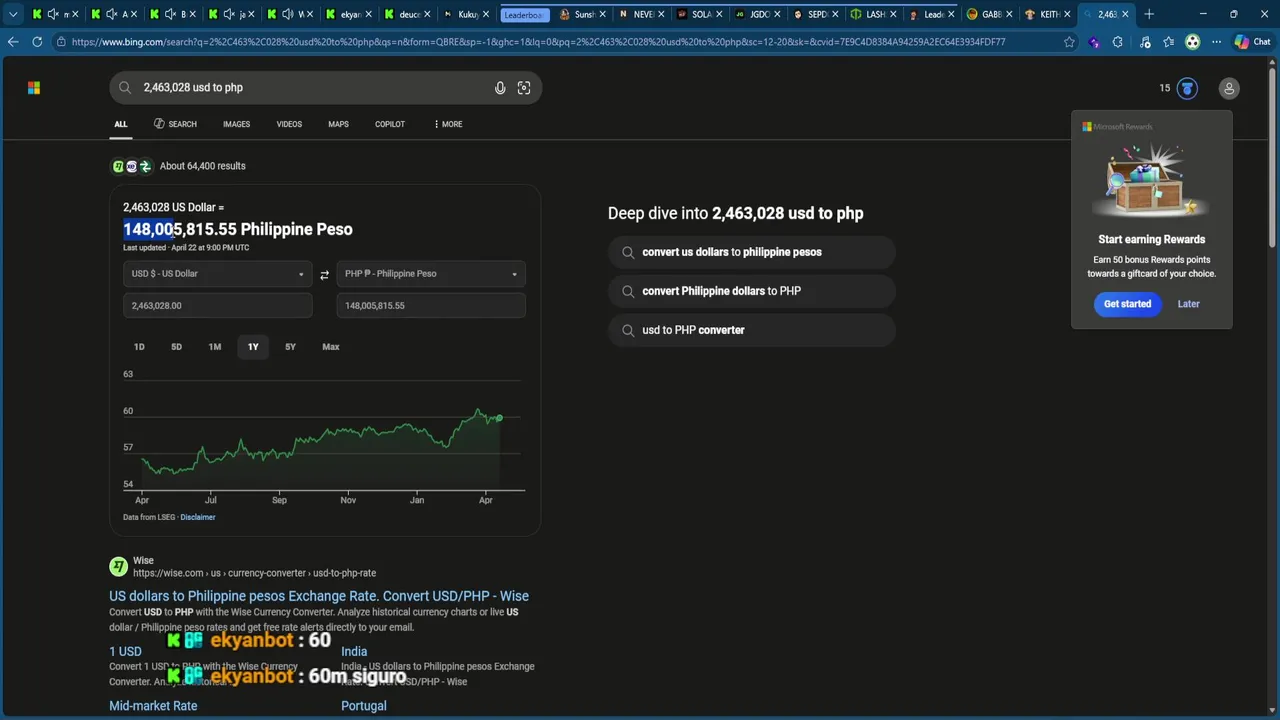This screenshot has width=1280, height=720.
Task: Swap currencies with the exchange arrows icon
Action: pos(324,275)
